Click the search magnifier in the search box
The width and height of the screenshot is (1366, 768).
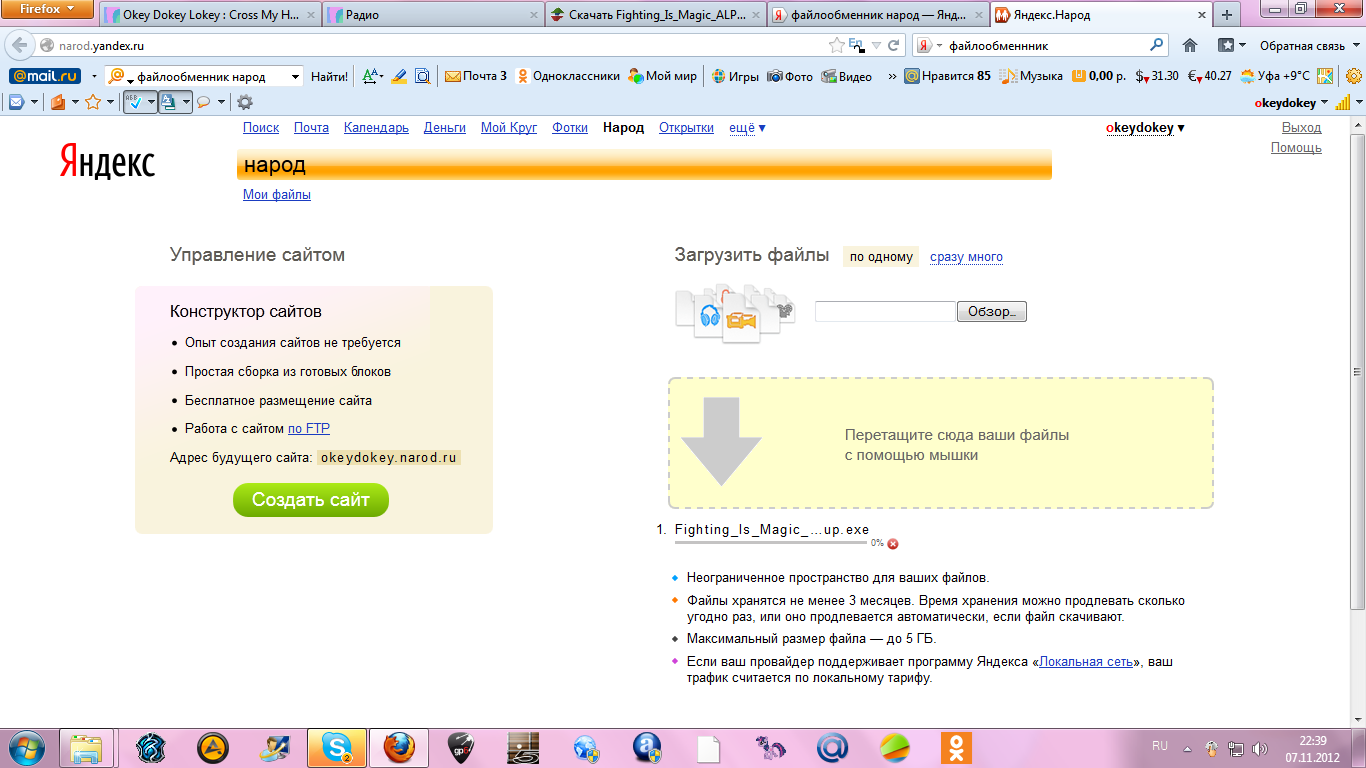point(1158,45)
